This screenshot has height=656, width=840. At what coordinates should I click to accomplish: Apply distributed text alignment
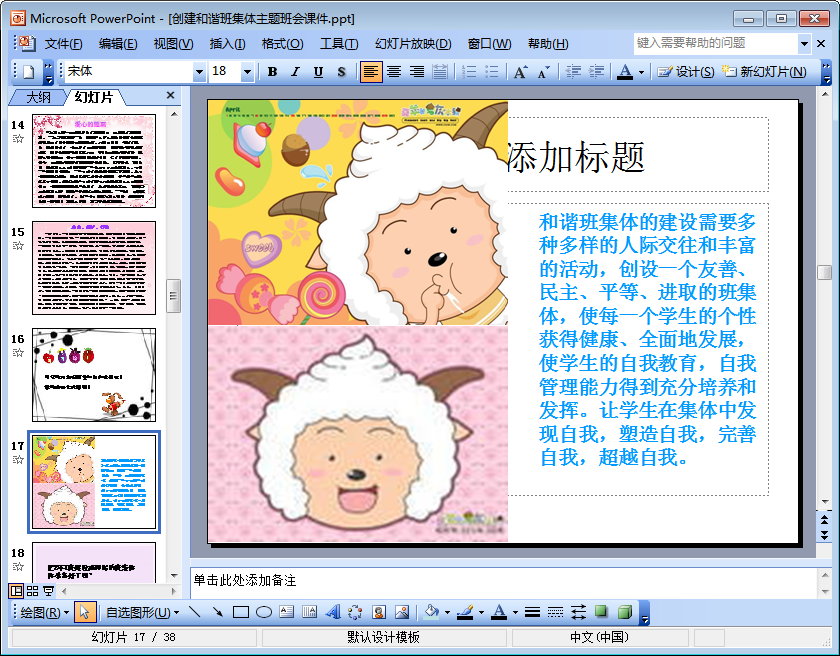click(440, 72)
